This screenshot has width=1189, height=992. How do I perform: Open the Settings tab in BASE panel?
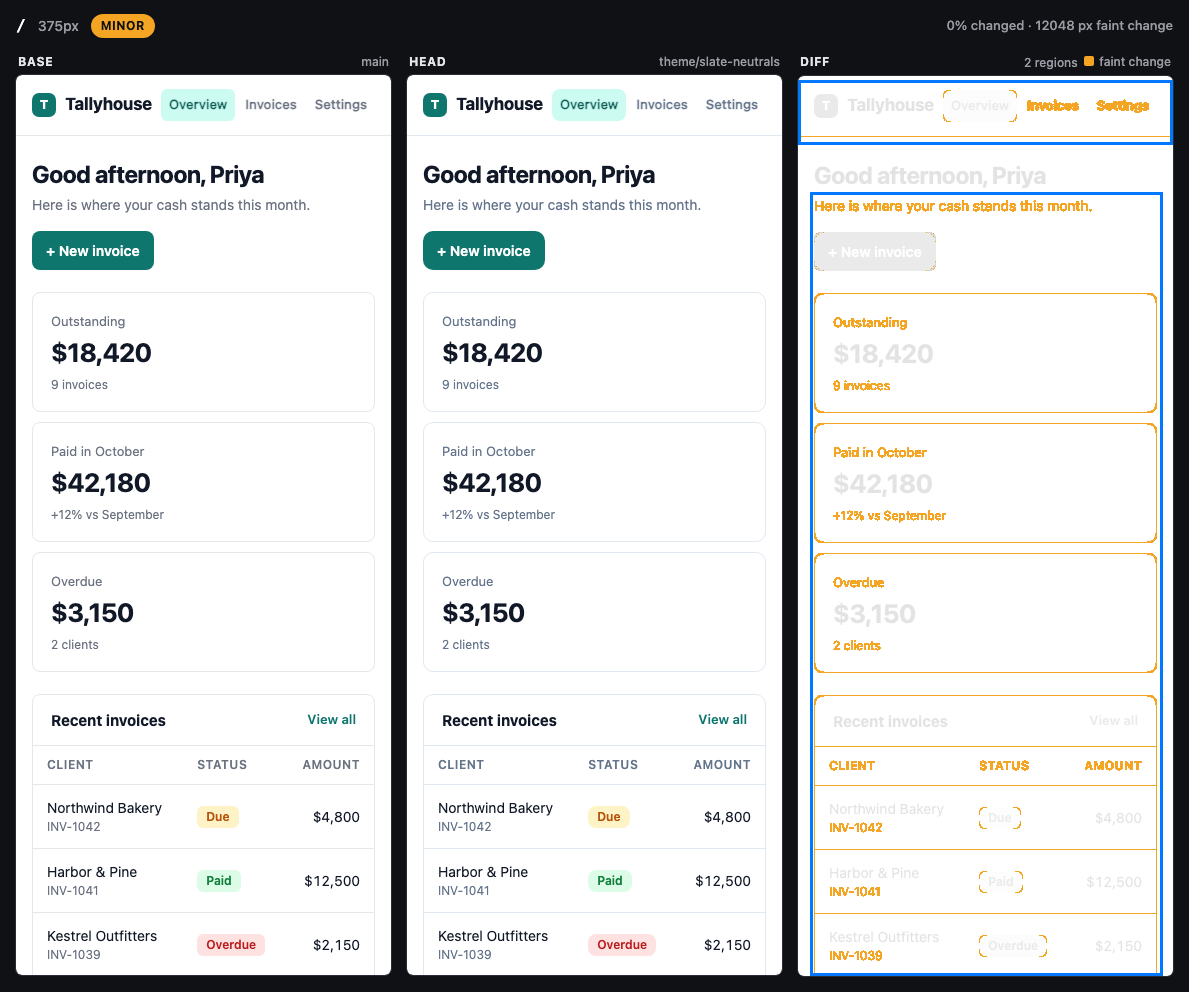pyautogui.click(x=340, y=105)
